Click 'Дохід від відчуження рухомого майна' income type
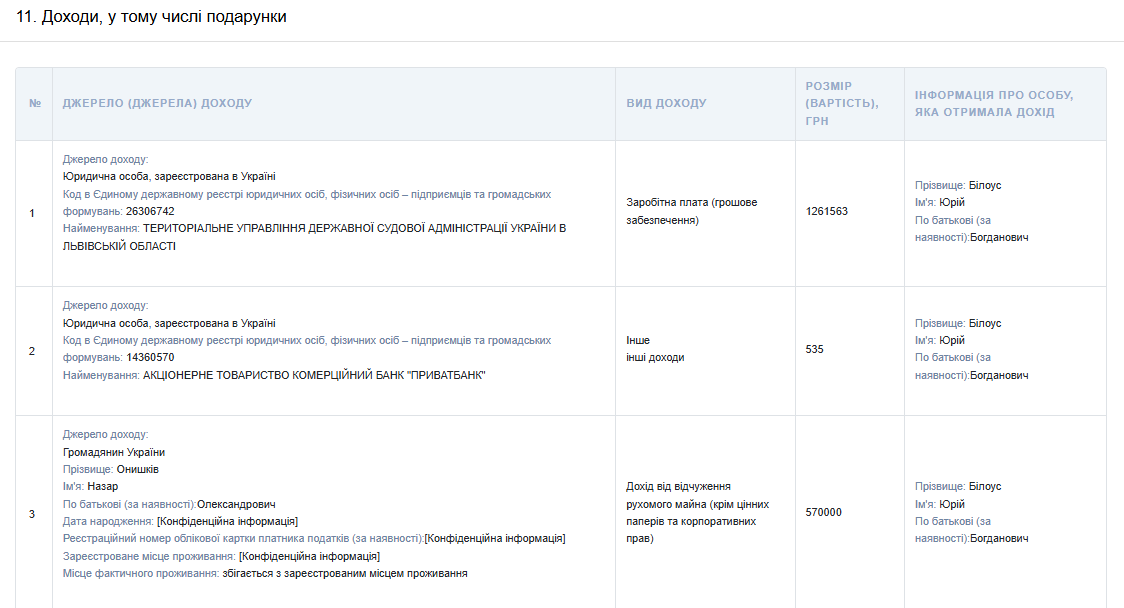Viewport: 1124px width, 608px height. [x=697, y=513]
